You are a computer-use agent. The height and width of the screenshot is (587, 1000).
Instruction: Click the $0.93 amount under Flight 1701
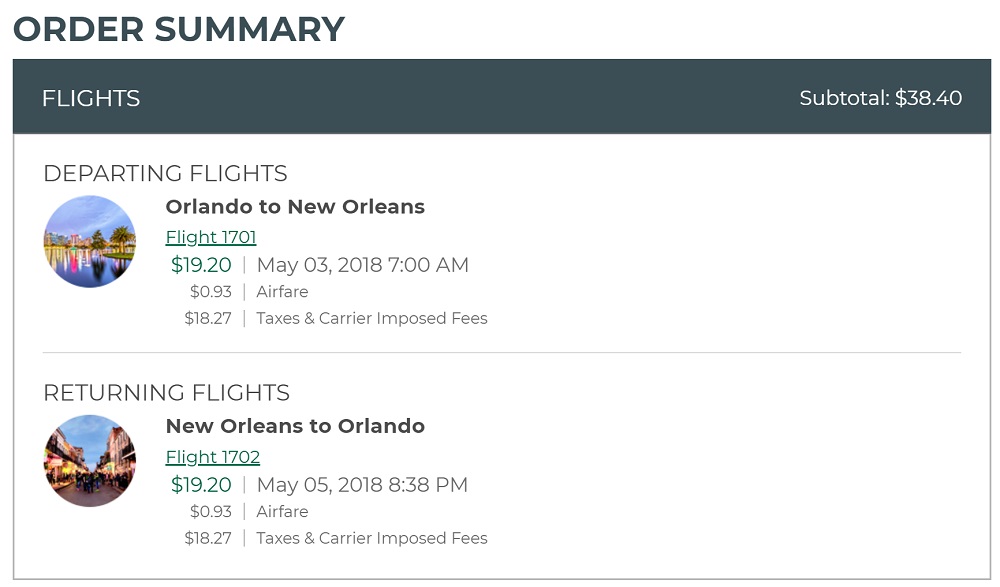pyautogui.click(x=210, y=292)
